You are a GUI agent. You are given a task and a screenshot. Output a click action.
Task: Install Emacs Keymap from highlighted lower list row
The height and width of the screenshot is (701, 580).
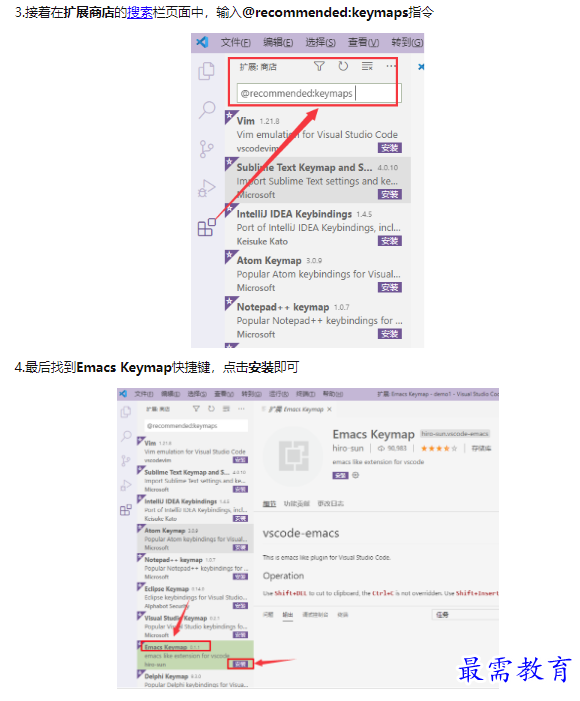pyautogui.click(x=241, y=664)
